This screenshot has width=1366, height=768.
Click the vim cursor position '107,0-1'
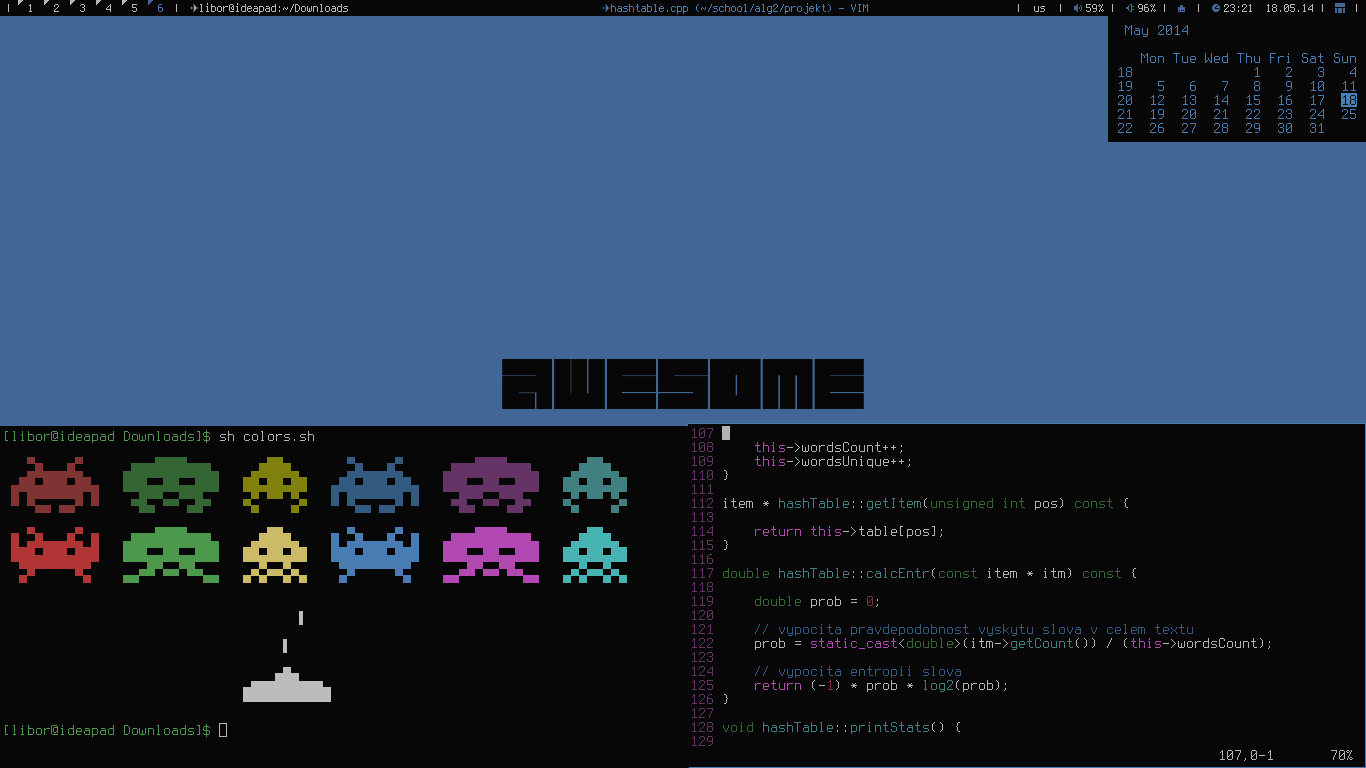coord(1246,755)
